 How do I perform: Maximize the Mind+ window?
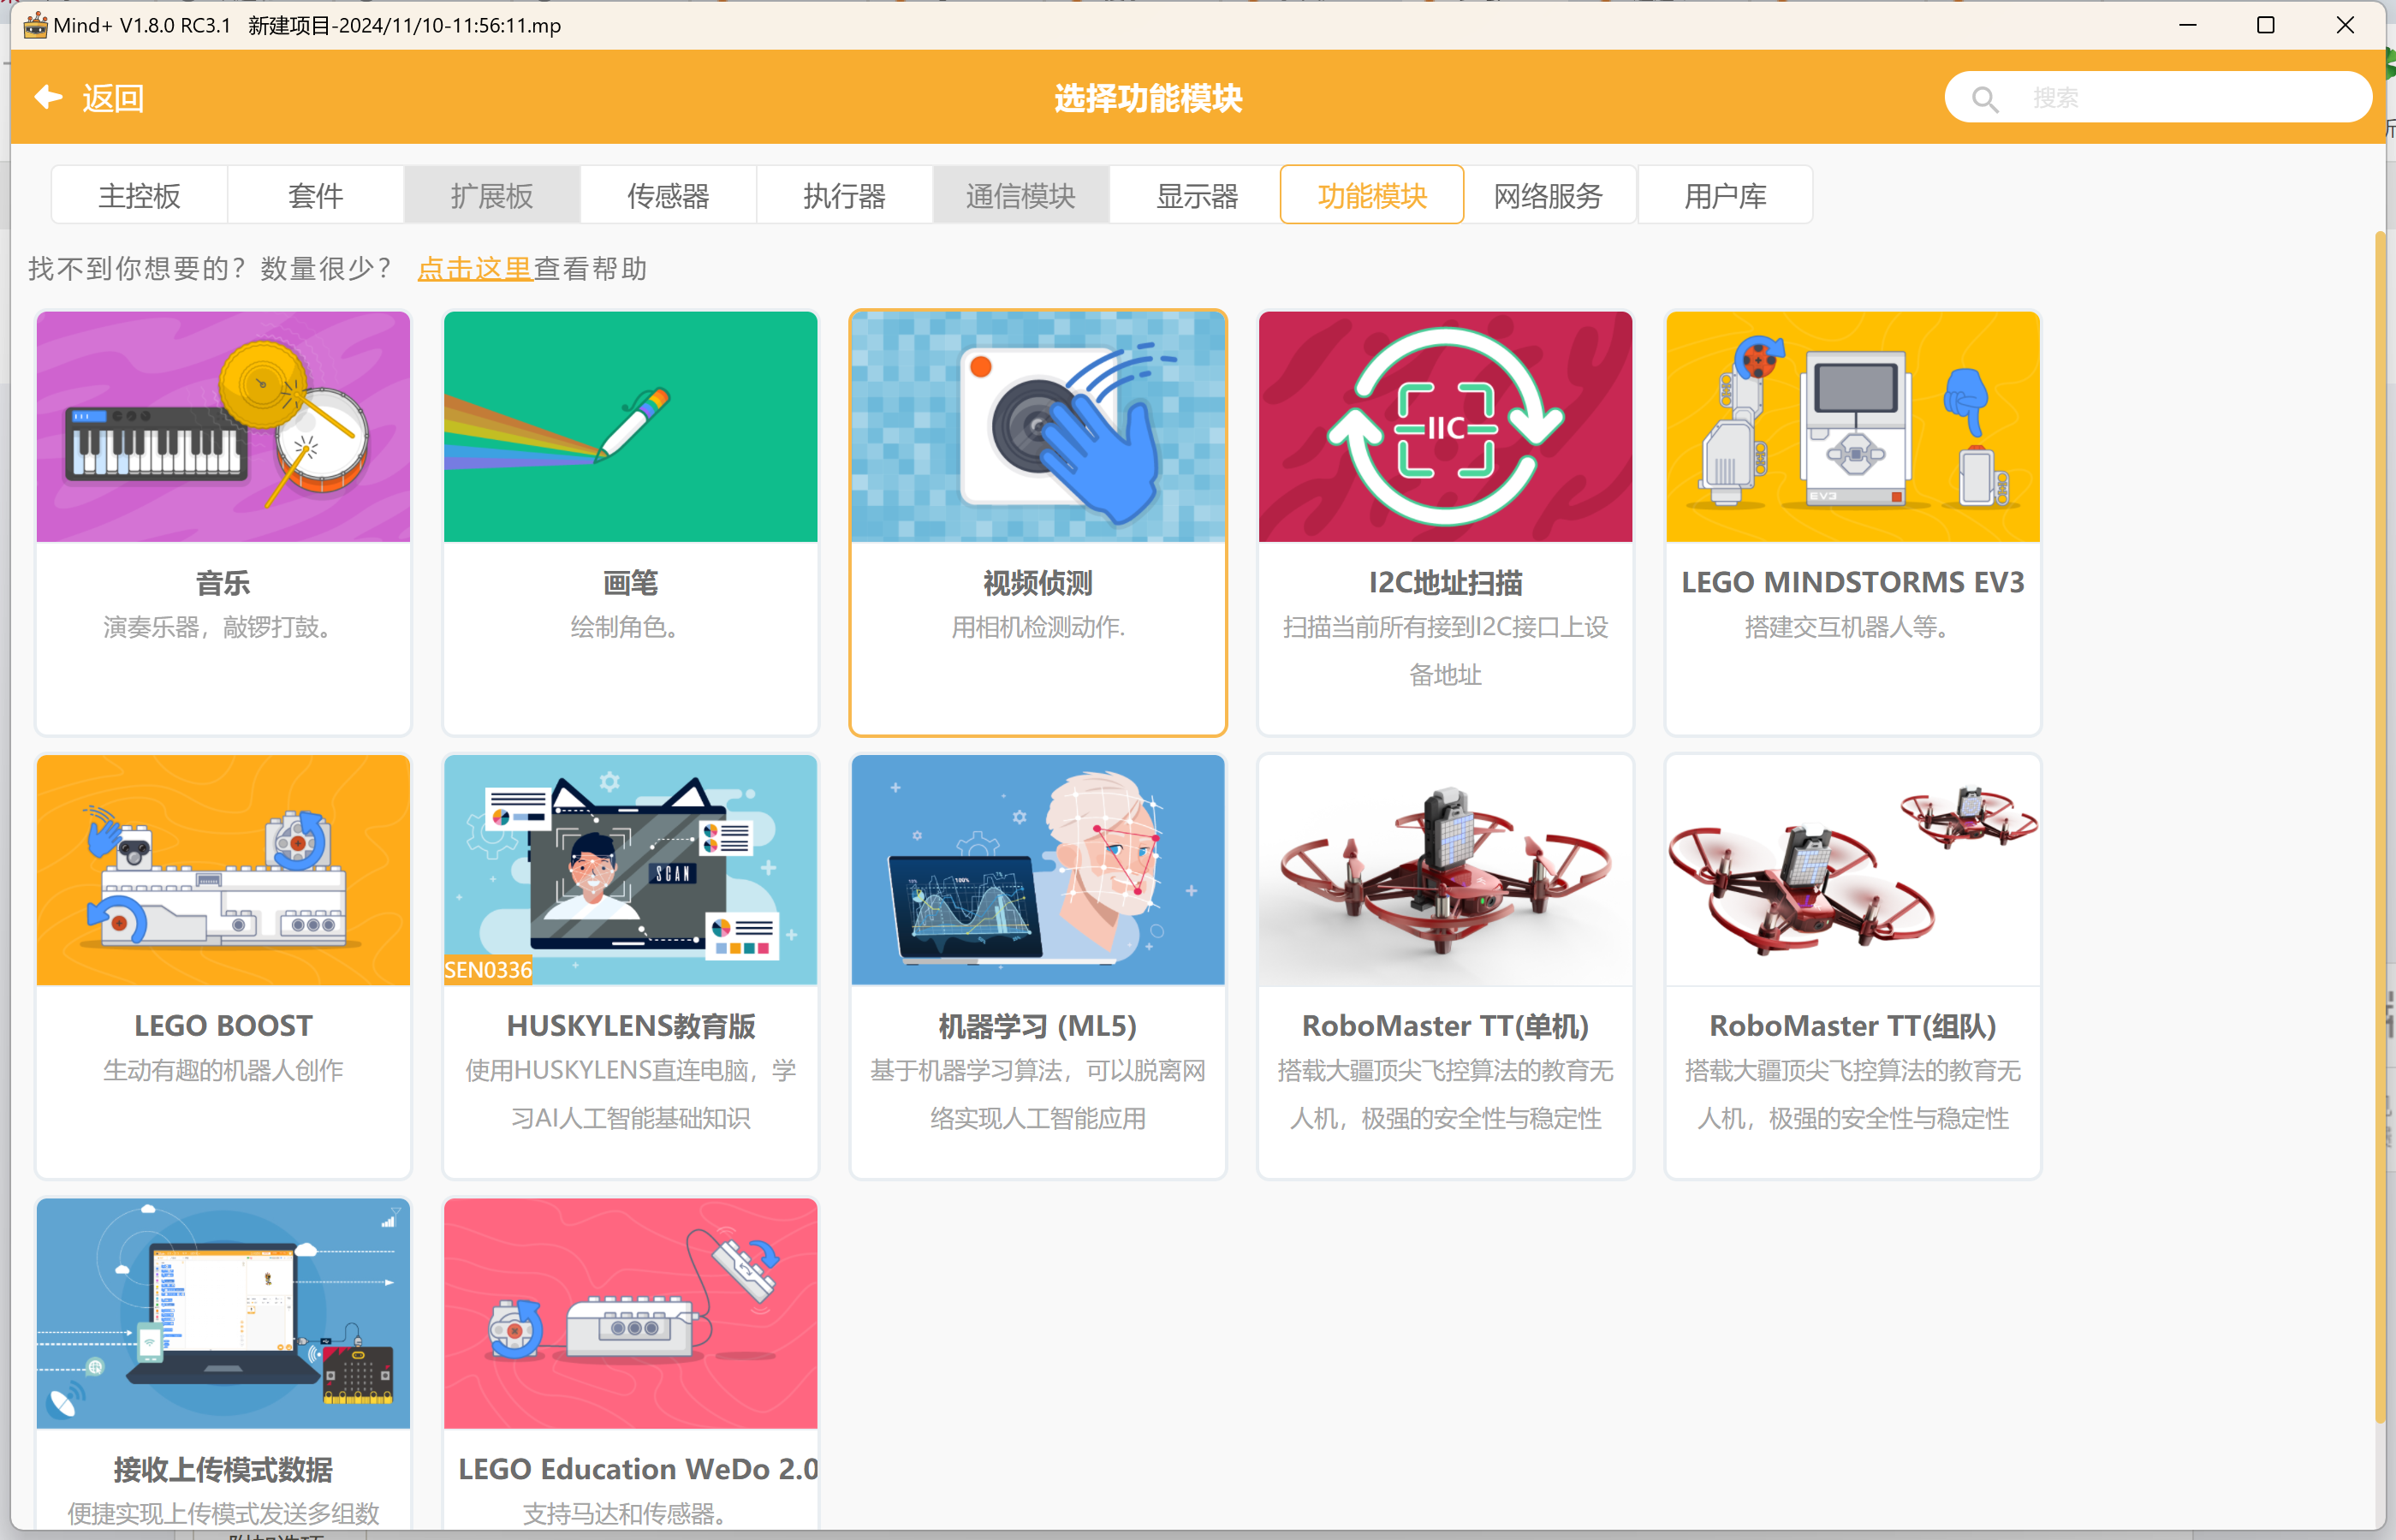click(2266, 25)
